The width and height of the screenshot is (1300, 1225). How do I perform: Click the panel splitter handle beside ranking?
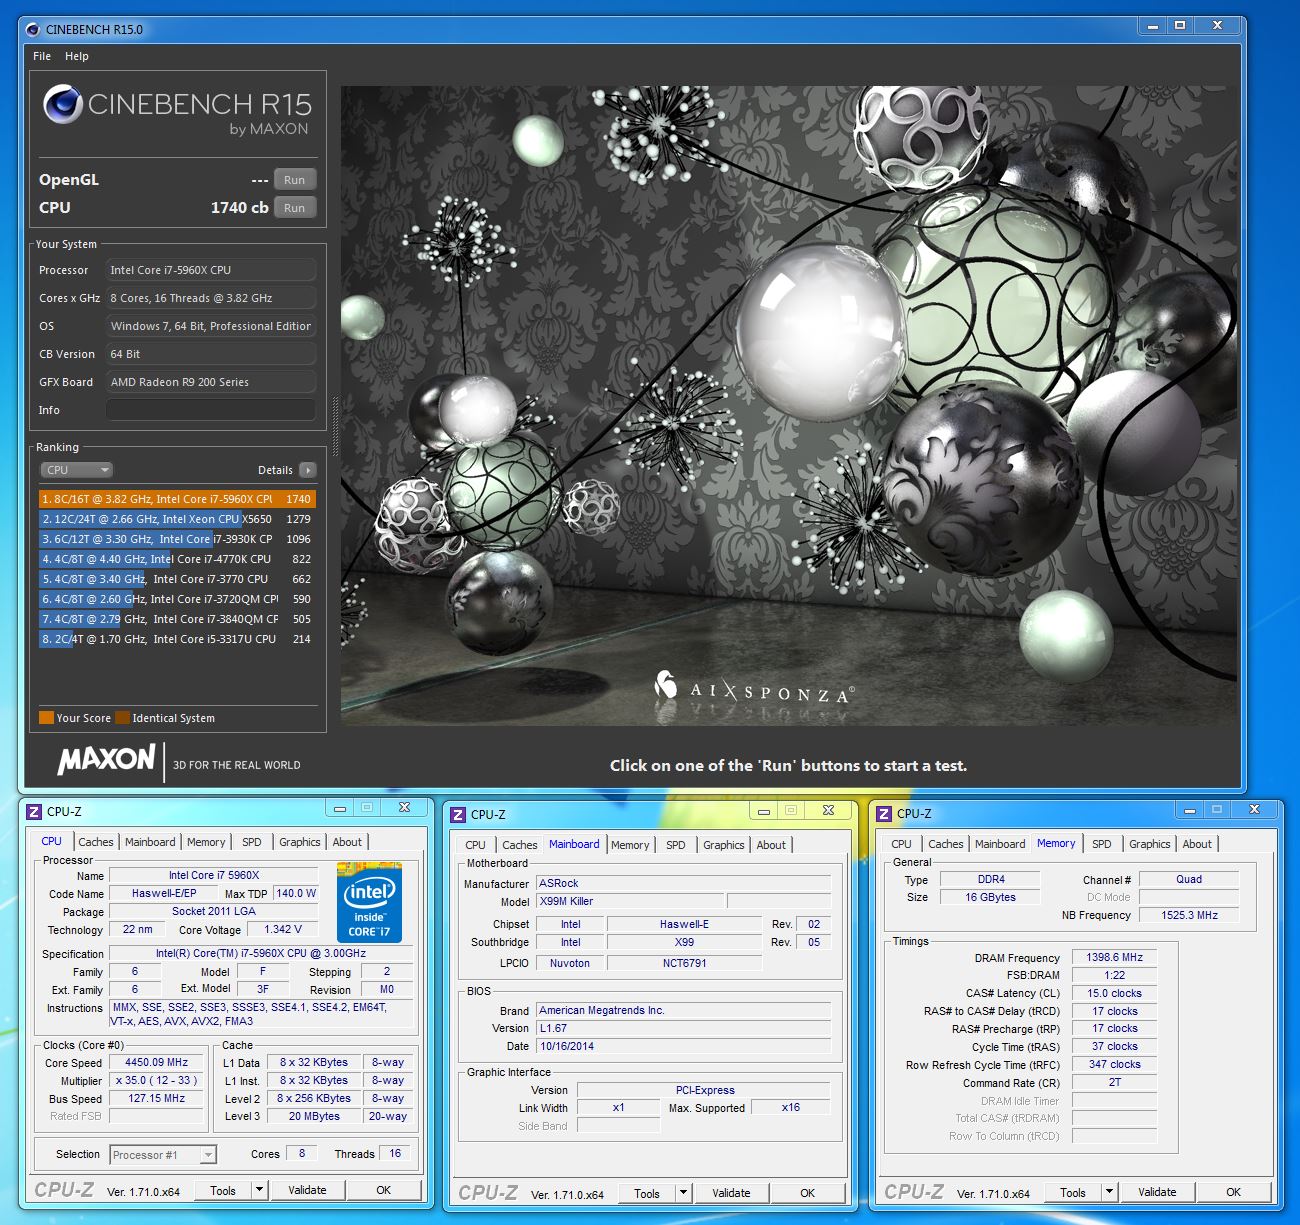tap(335, 425)
